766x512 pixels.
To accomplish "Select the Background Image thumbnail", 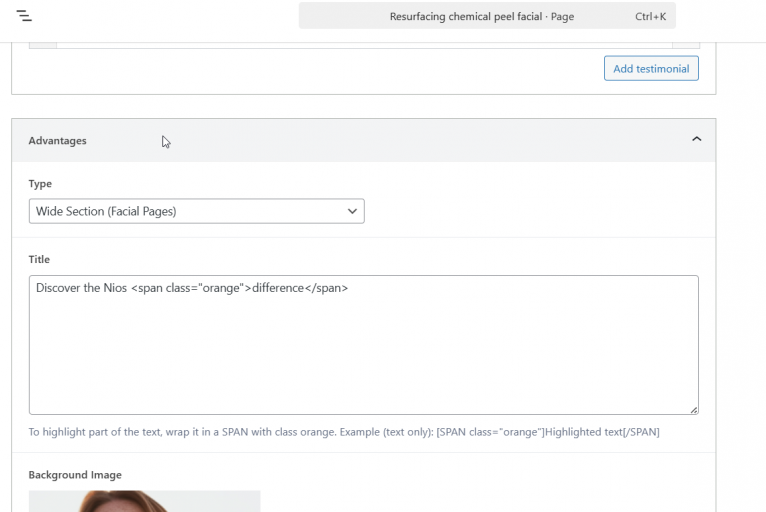I will point(145,501).
